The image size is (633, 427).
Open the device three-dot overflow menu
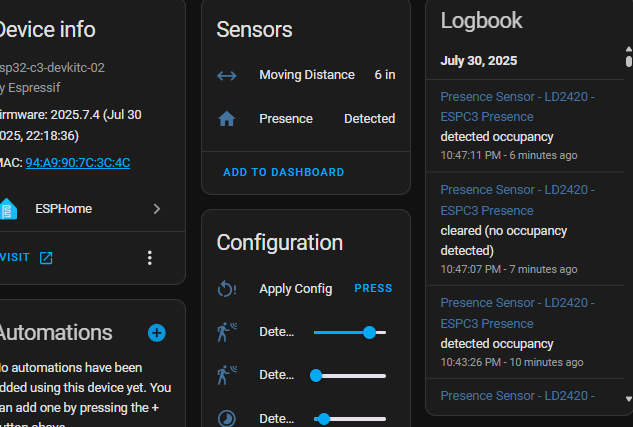click(x=150, y=258)
